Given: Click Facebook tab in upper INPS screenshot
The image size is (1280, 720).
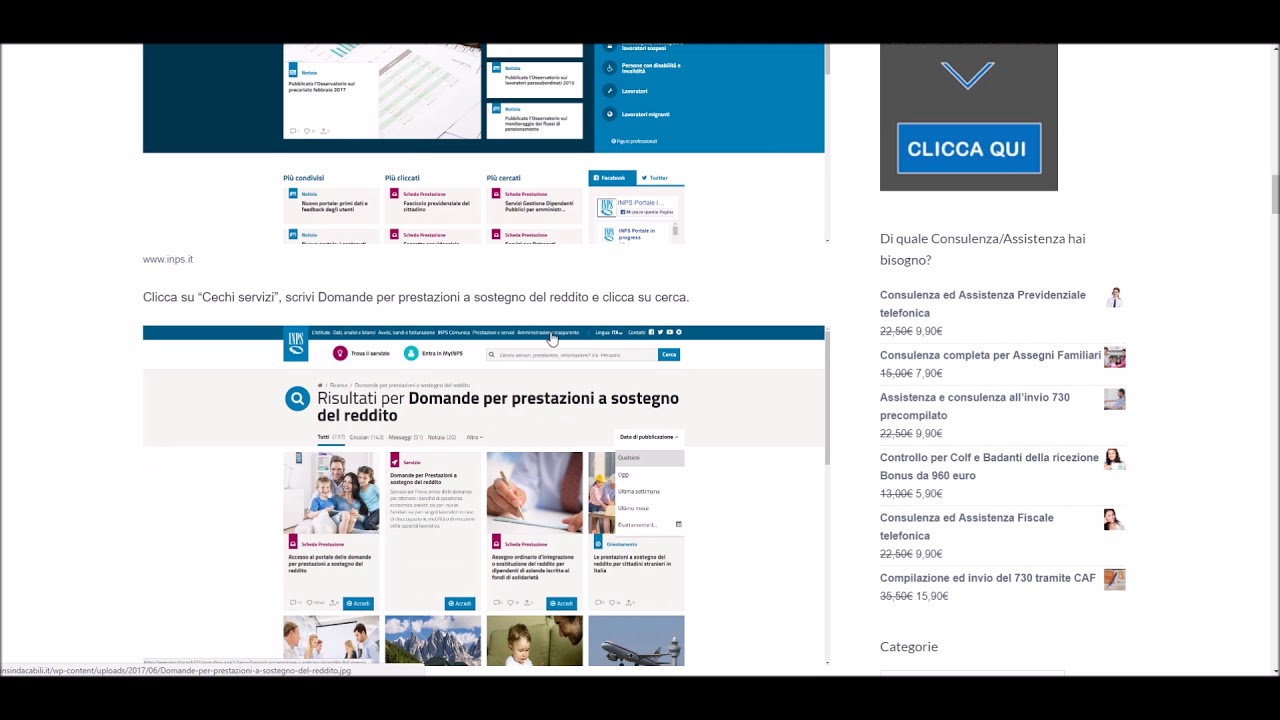Looking at the screenshot, I should (x=611, y=178).
